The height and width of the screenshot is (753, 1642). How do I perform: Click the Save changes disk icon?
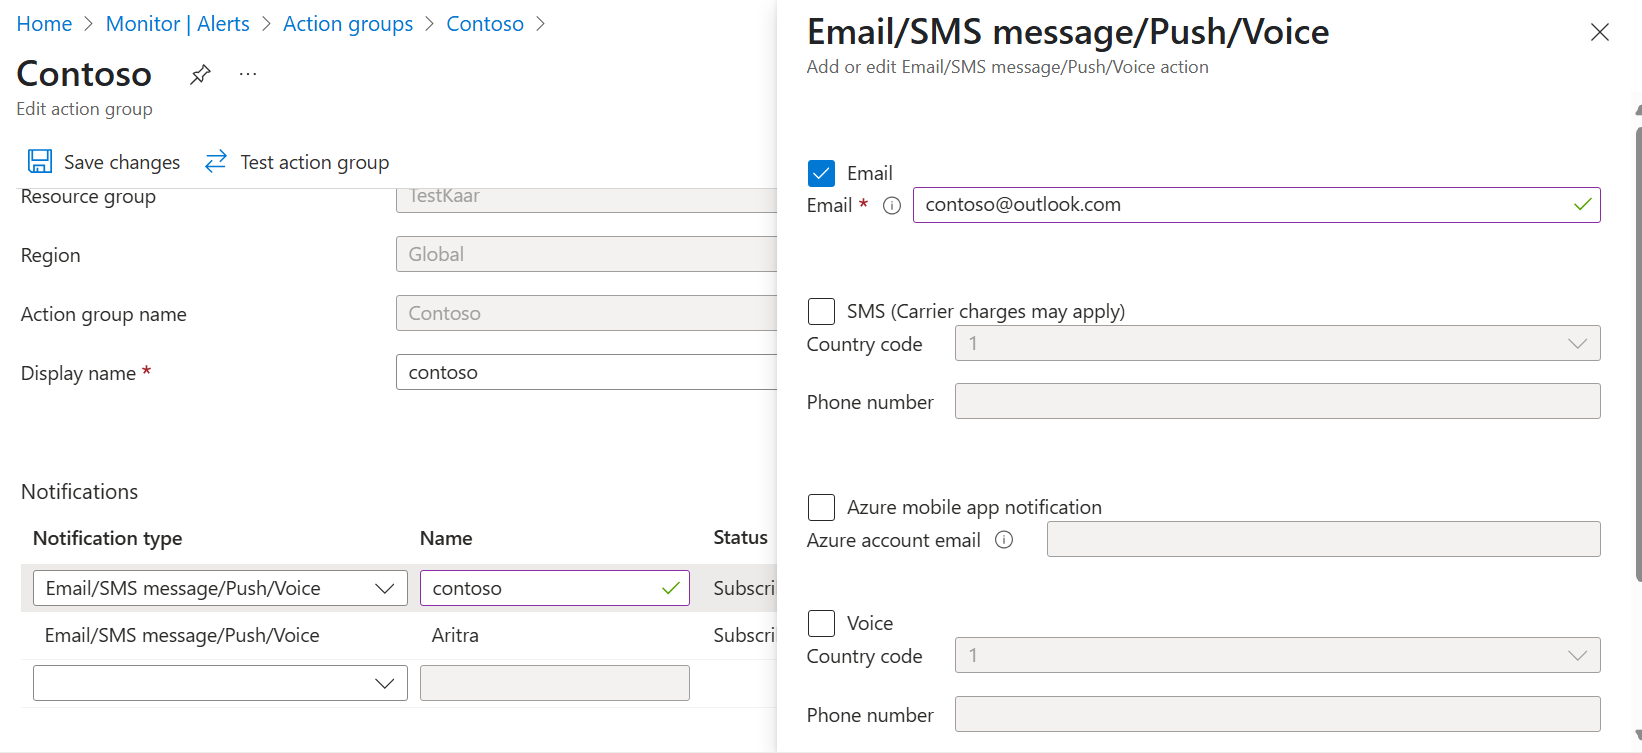coord(40,162)
